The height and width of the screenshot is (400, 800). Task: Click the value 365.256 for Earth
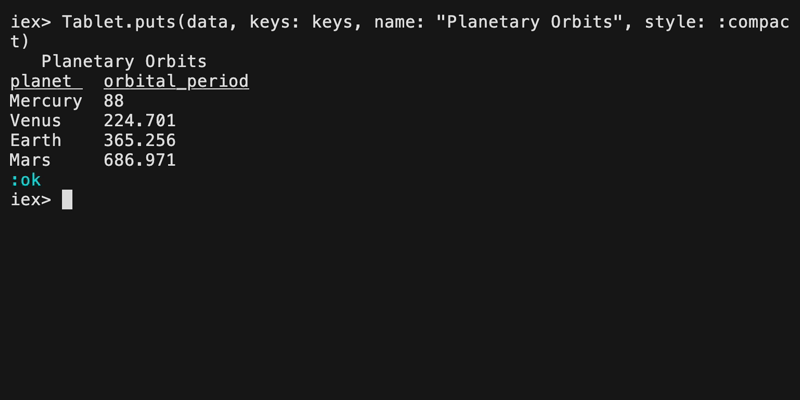(140, 140)
